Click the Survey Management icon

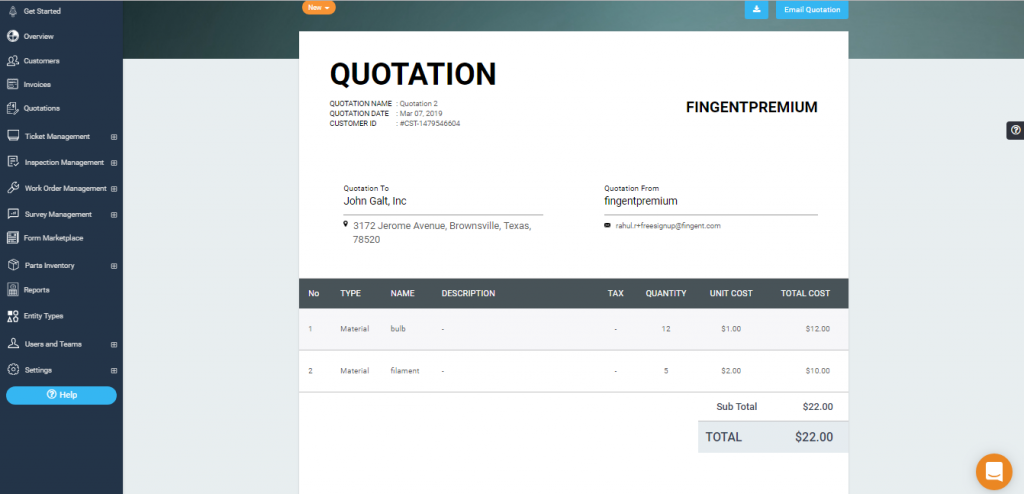click(12, 214)
